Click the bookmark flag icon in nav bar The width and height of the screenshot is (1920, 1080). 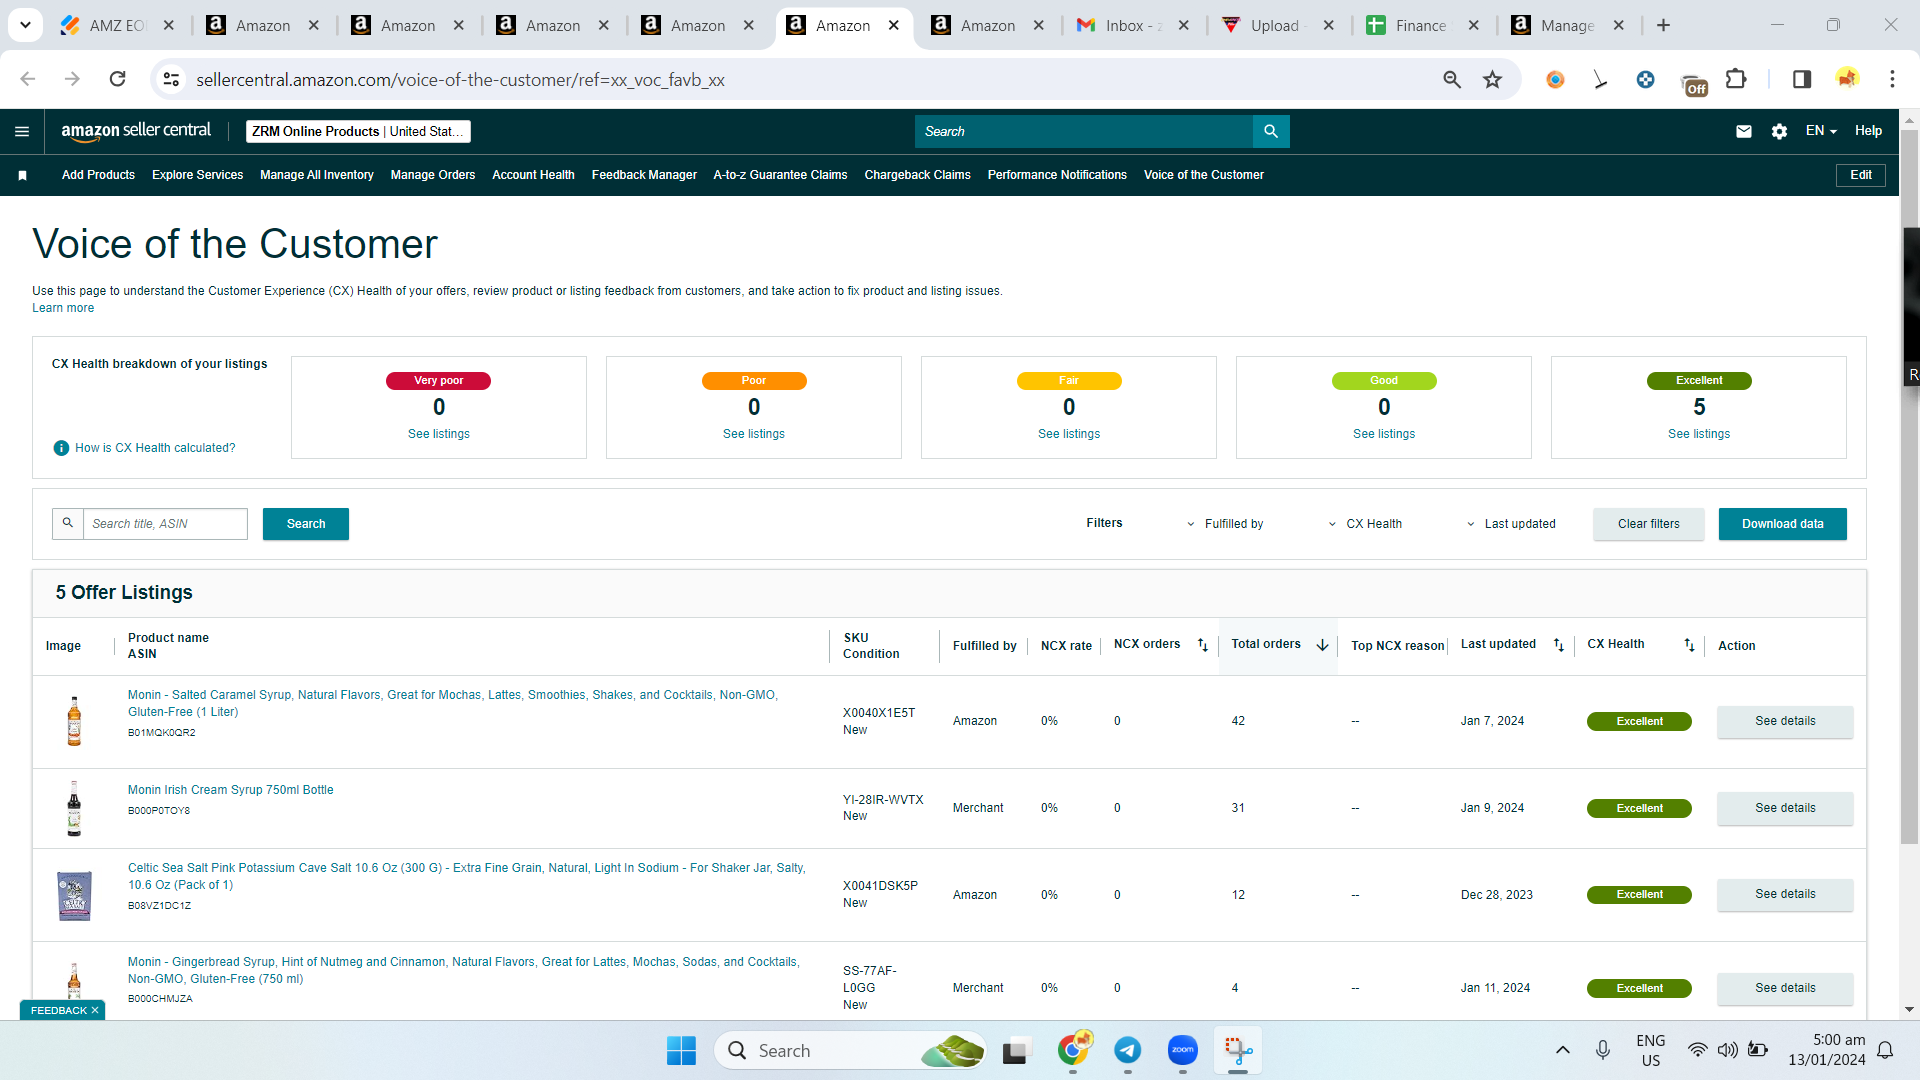22,175
